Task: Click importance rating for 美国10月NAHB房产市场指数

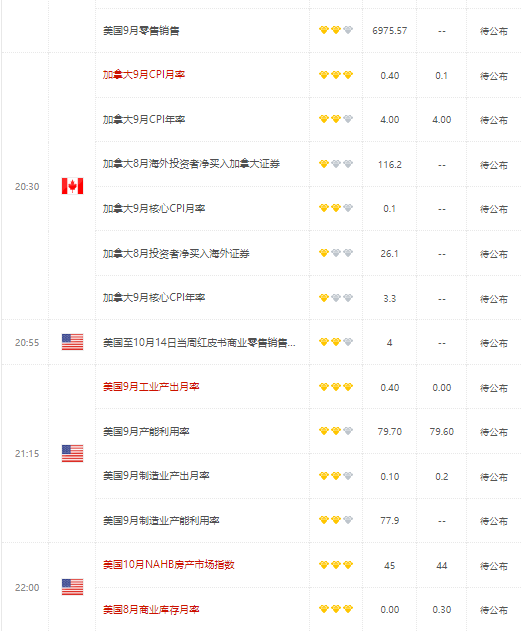Action: click(x=336, y=565)
